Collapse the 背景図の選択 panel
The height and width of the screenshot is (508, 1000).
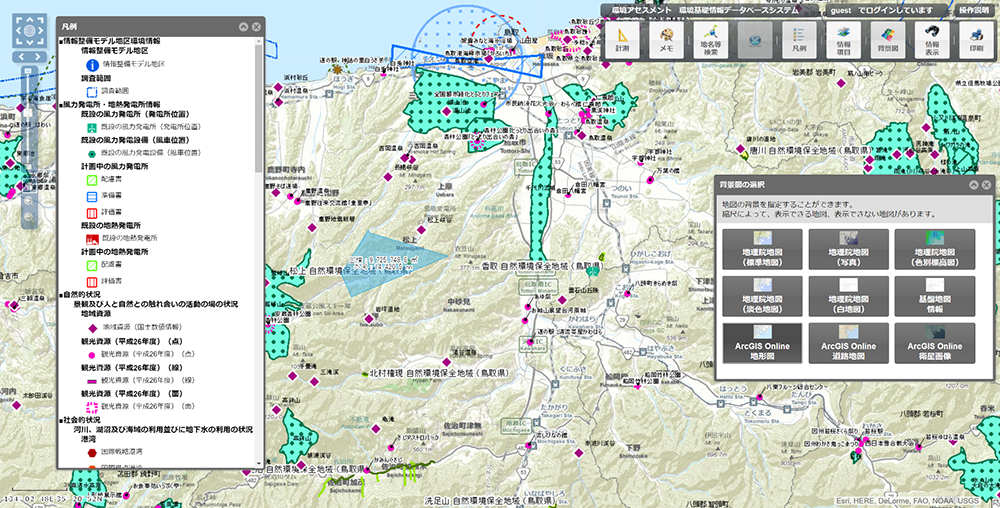(971, 185)
